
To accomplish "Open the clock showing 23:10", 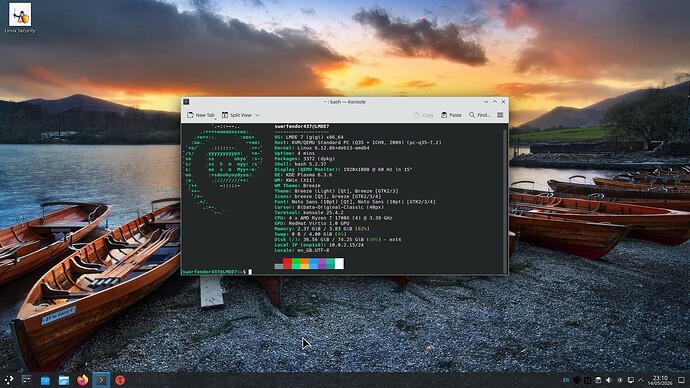I will pos(660,380).
